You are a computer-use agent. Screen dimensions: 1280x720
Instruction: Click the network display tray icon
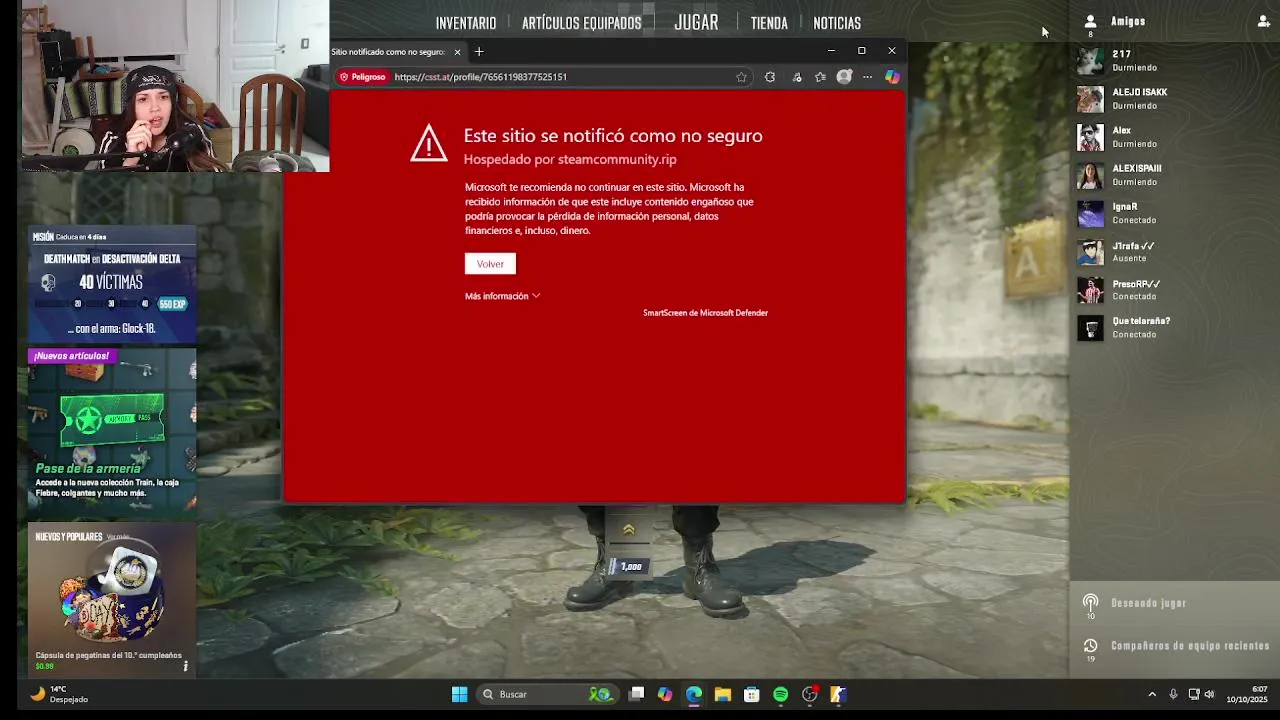[1193, 694]
